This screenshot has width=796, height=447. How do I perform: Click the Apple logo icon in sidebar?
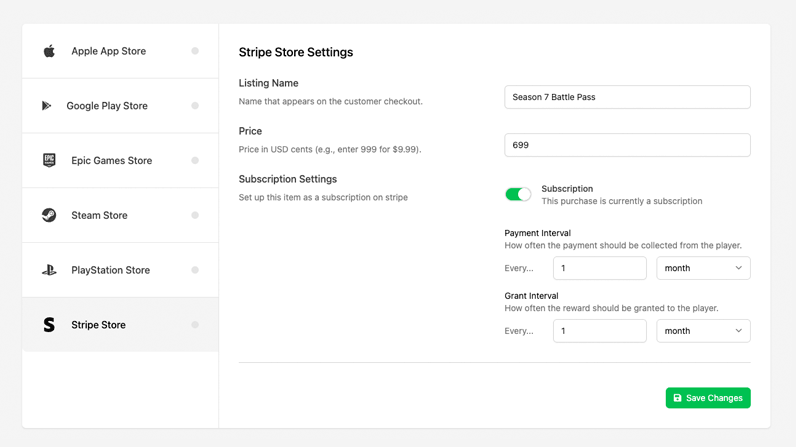pos(49,51)
